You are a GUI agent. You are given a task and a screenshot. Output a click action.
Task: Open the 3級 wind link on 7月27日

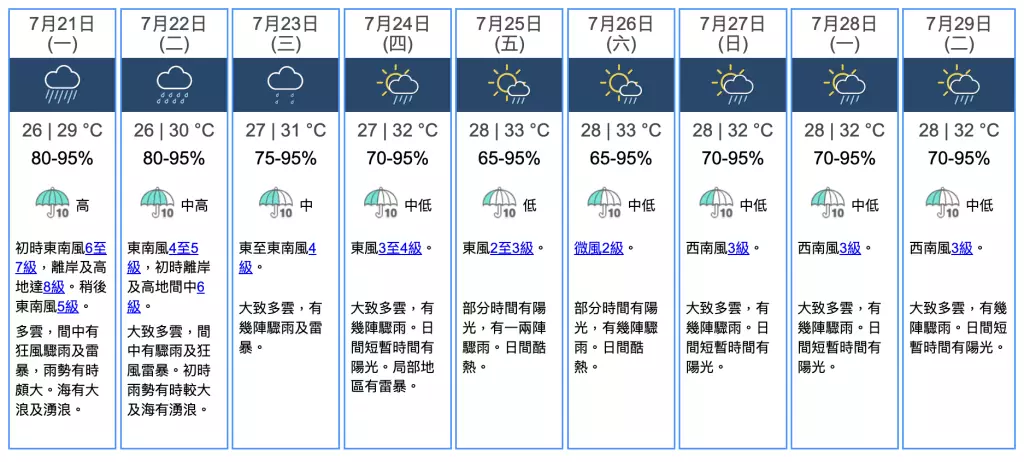738,248
